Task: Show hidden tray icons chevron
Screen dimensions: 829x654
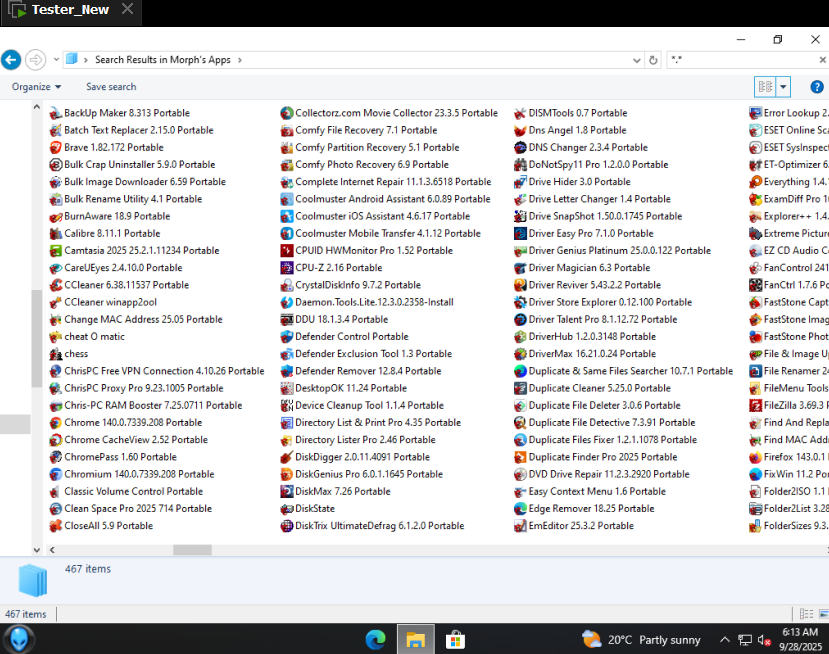Action: (x=725, y=640)
